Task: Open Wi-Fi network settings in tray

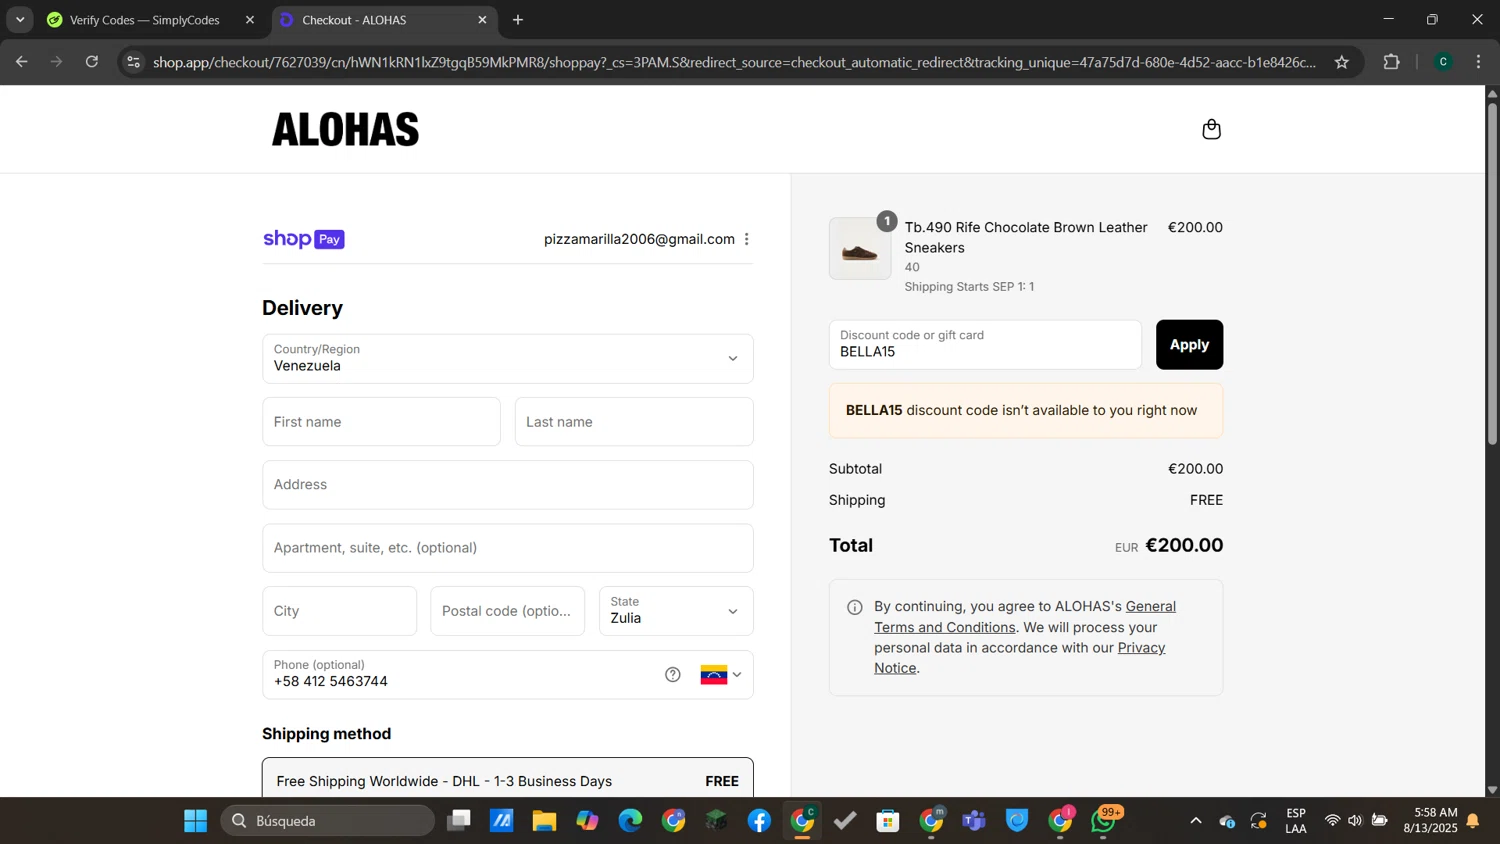Action: click(1332, 821)
